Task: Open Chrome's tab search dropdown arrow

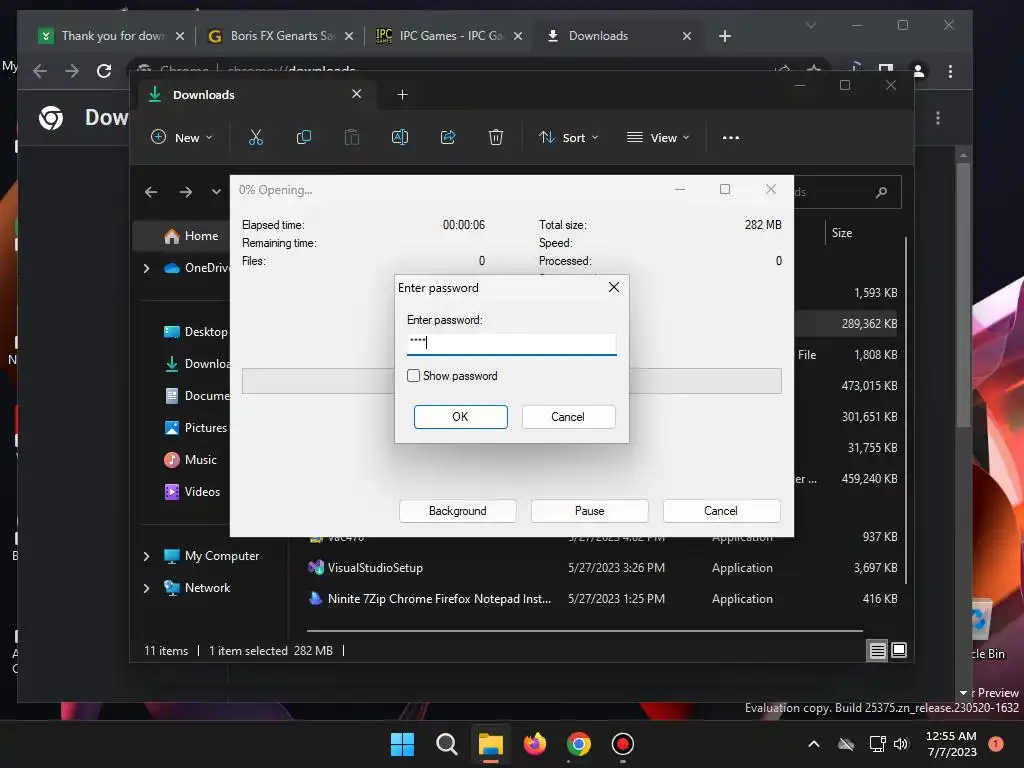Action: [810, 25]
